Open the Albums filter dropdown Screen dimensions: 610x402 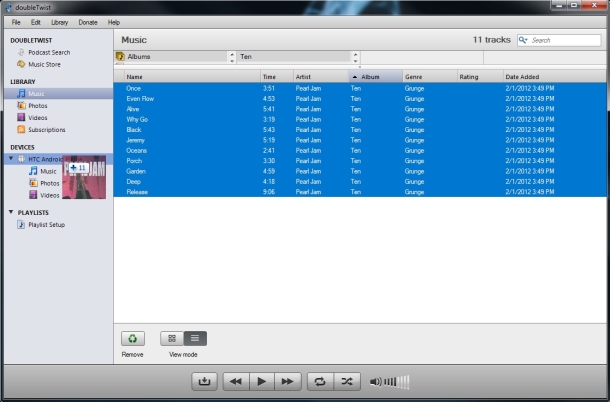click(x=232, y=56)
